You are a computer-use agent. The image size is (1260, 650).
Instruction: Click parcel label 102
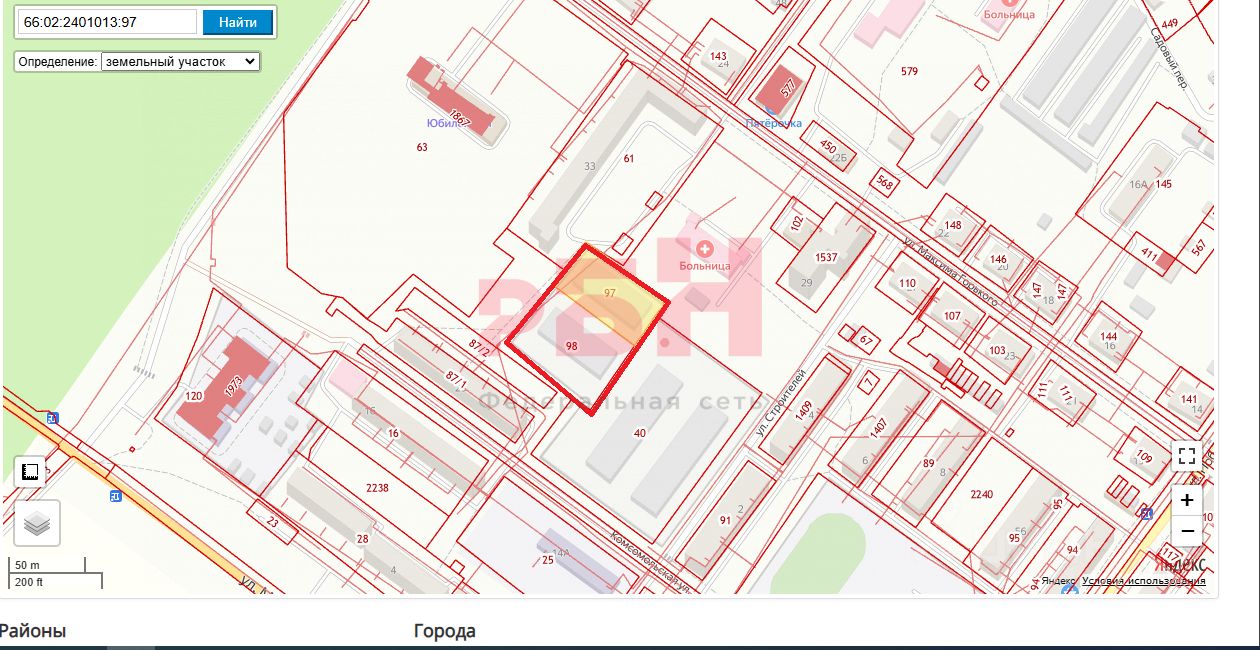tap(797, 224)
